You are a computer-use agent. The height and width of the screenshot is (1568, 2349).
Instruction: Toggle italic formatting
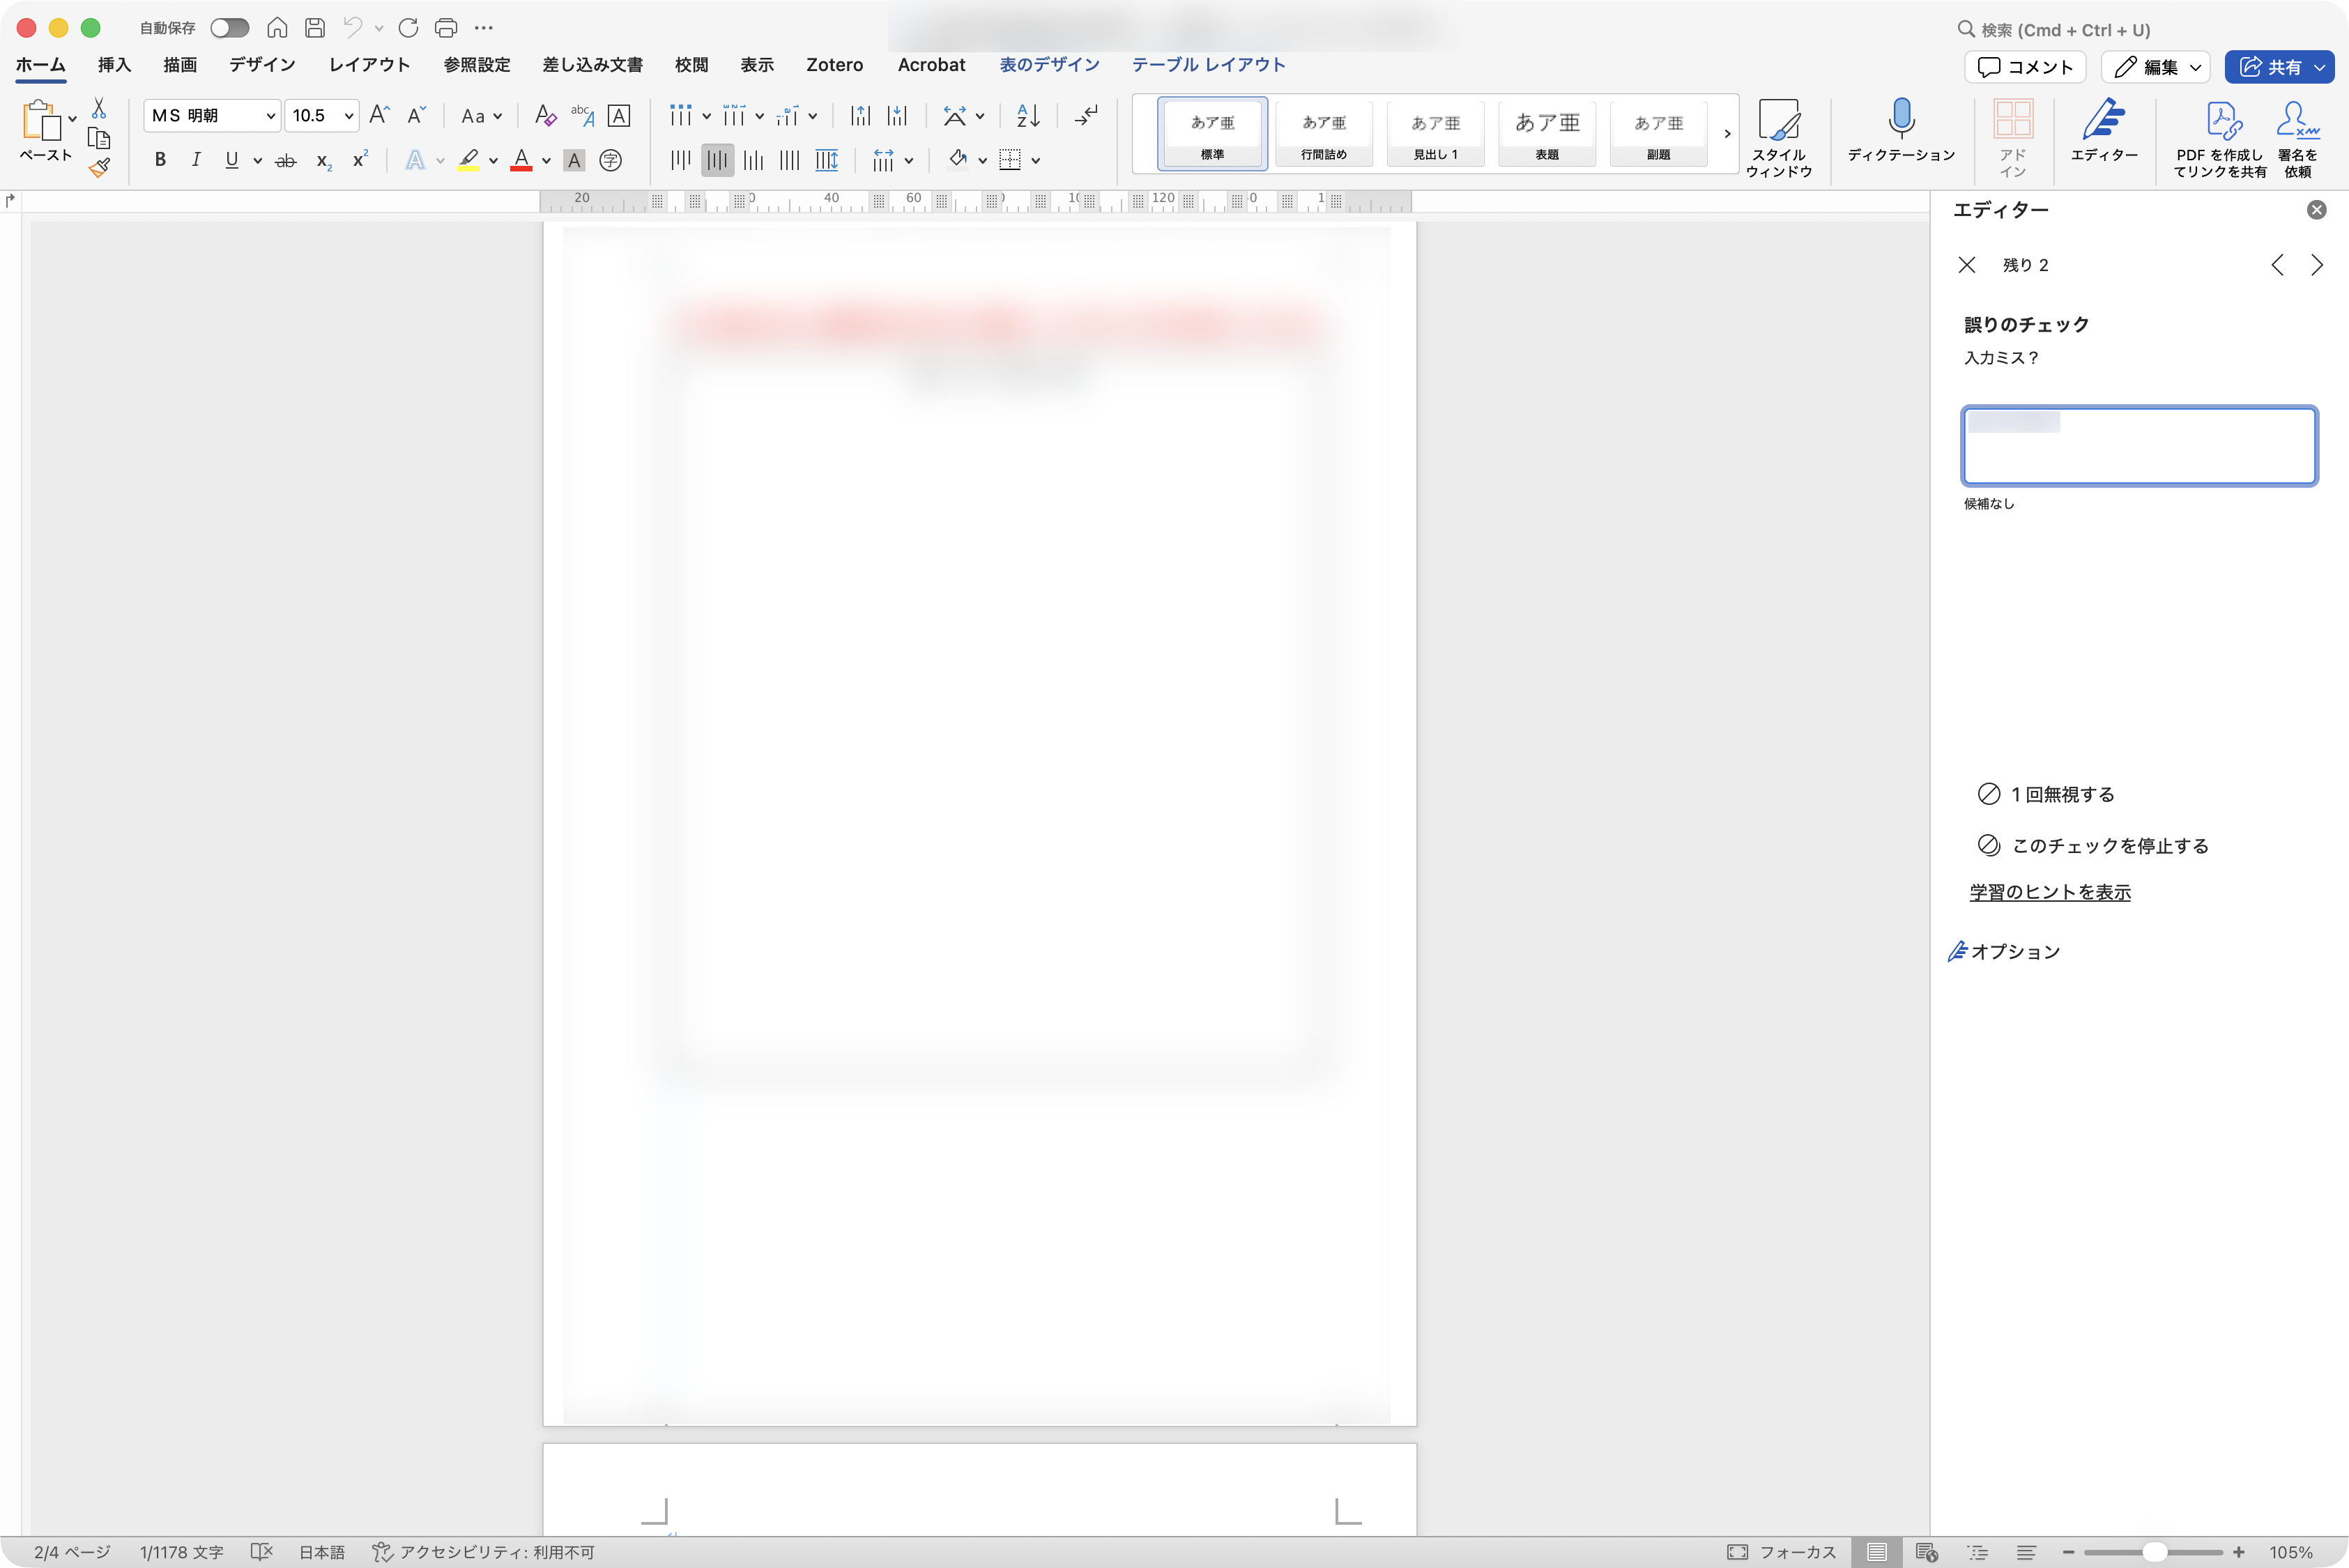point(196,160)
